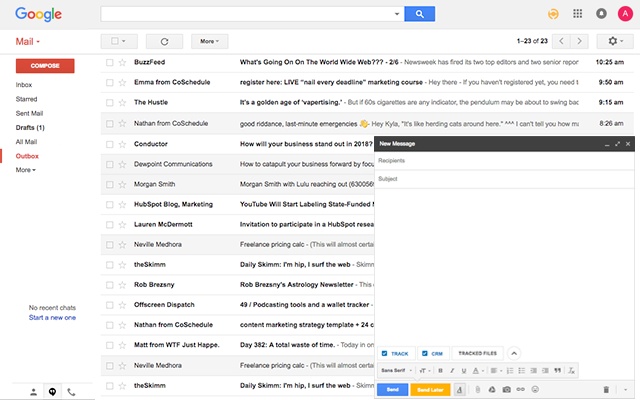Toggle the CRM checkbox
Image resolution: width=640 pixels, height=400 pixels.
pyautogui.click(x=424, y=353)
